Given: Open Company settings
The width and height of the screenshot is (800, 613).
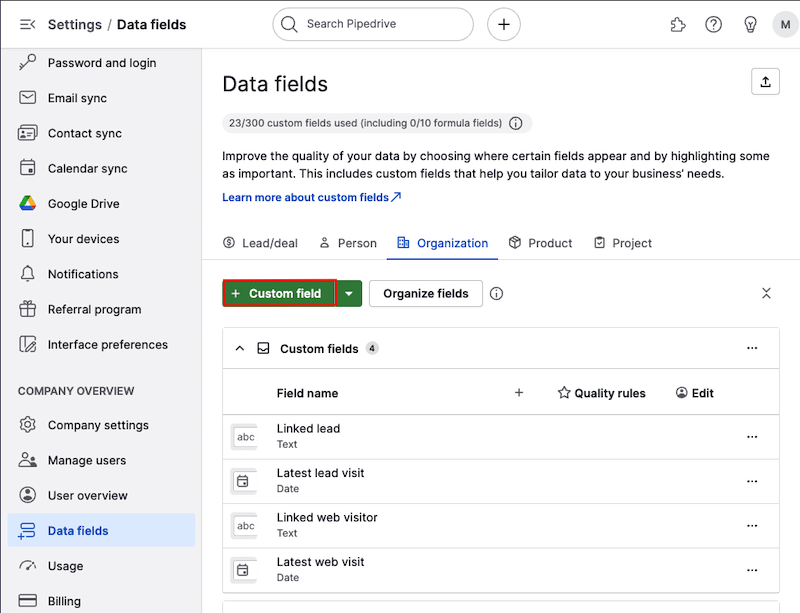Looking at the screenshot, I should pos(102,425).
